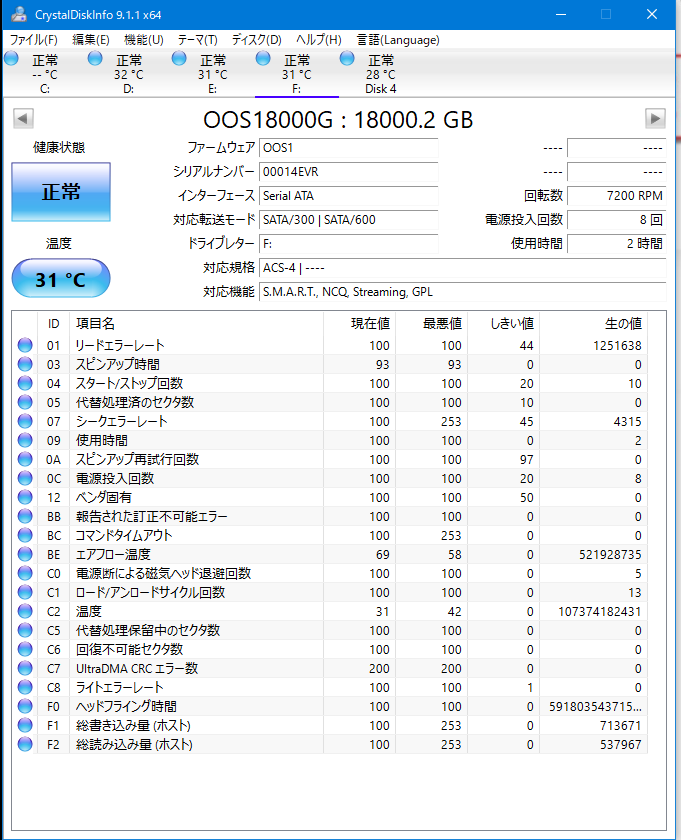Click the raw value 521928735
The image size is (681, 840).
pyautogui.click(x=610, y=554)
